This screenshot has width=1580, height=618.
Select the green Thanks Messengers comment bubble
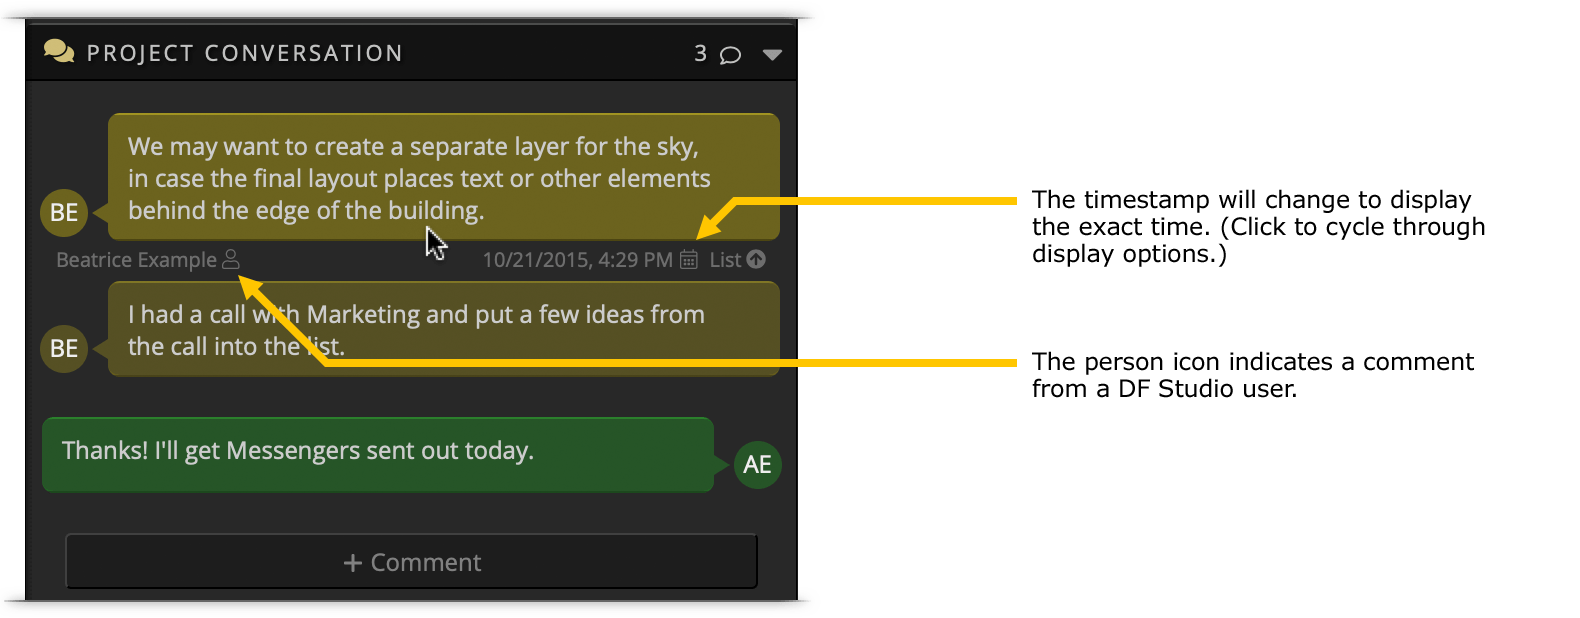click(x=378, y=454)
